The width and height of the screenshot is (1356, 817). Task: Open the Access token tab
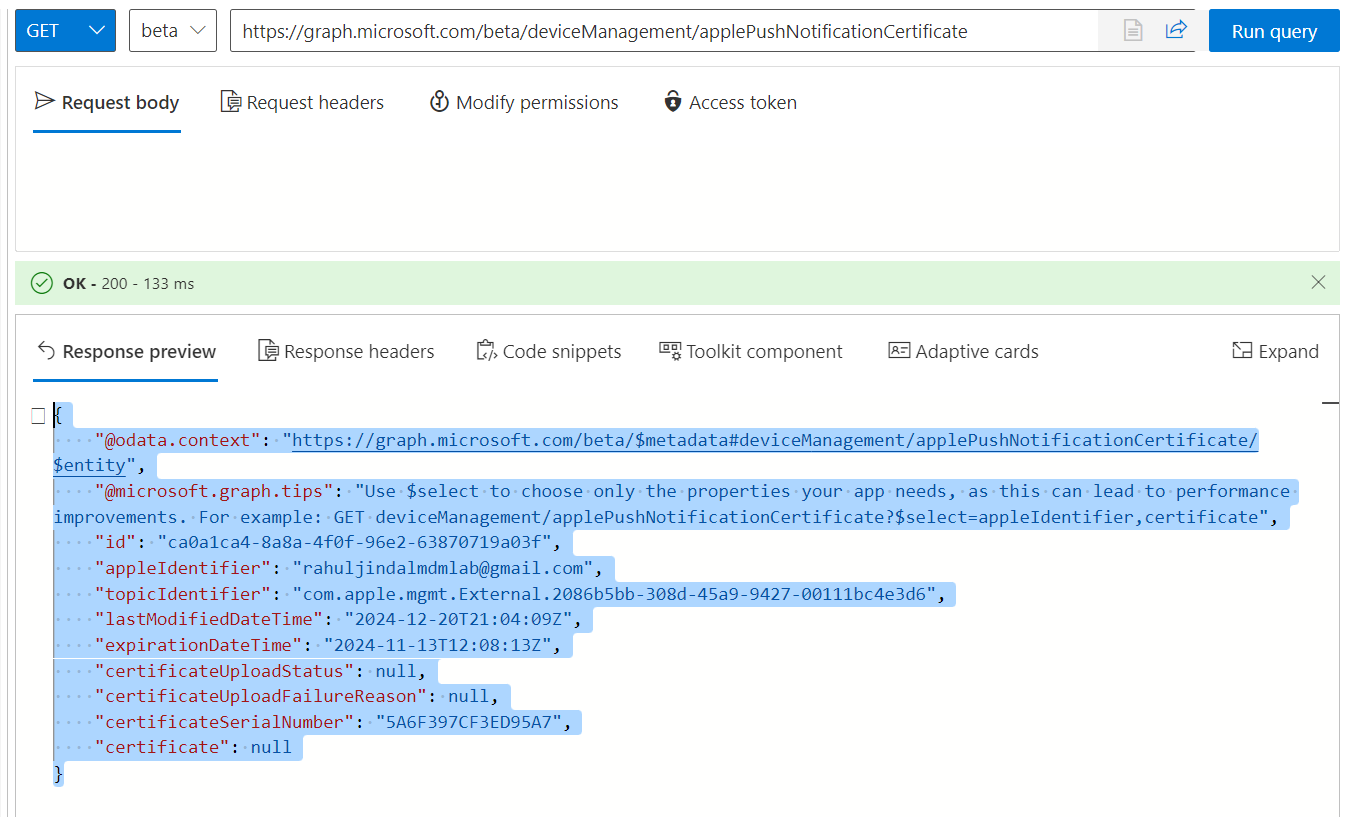(731, 103)
